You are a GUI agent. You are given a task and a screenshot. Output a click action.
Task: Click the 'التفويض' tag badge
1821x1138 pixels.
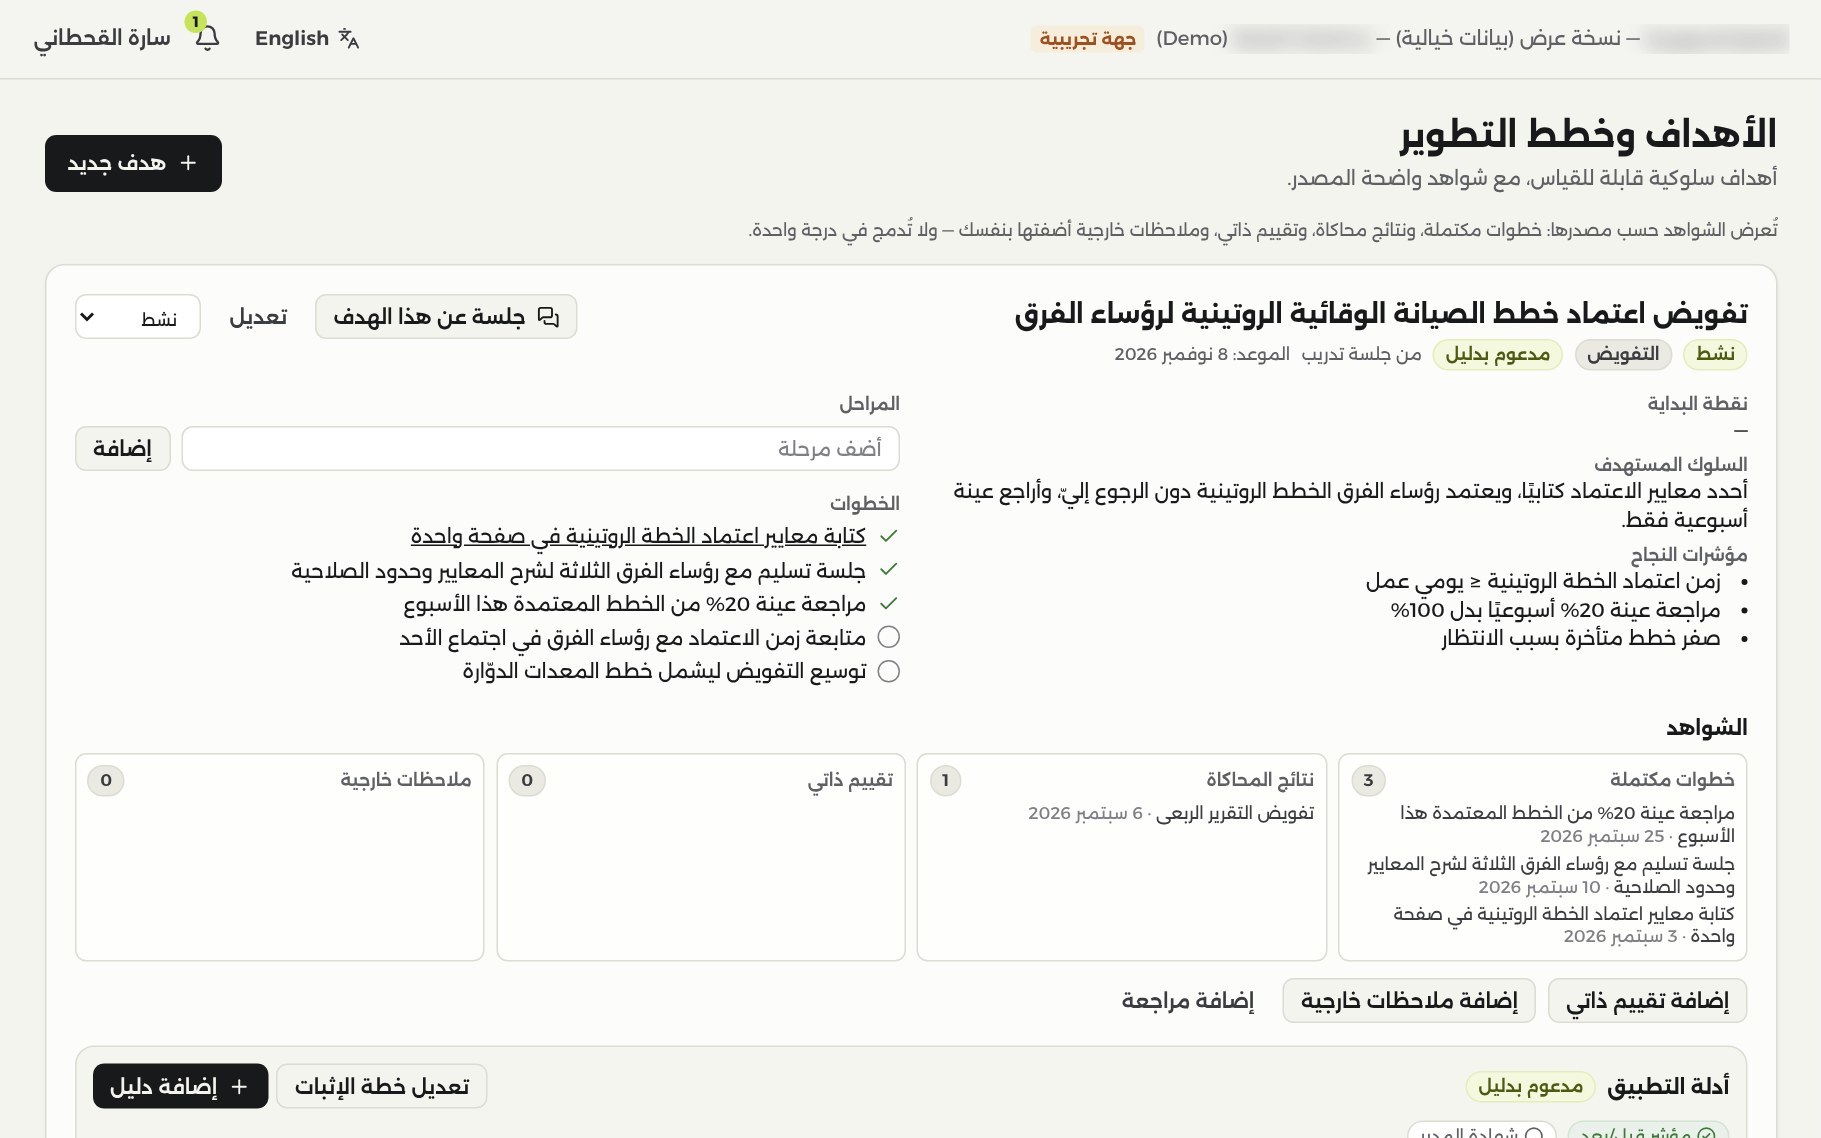coord(1623,354)
